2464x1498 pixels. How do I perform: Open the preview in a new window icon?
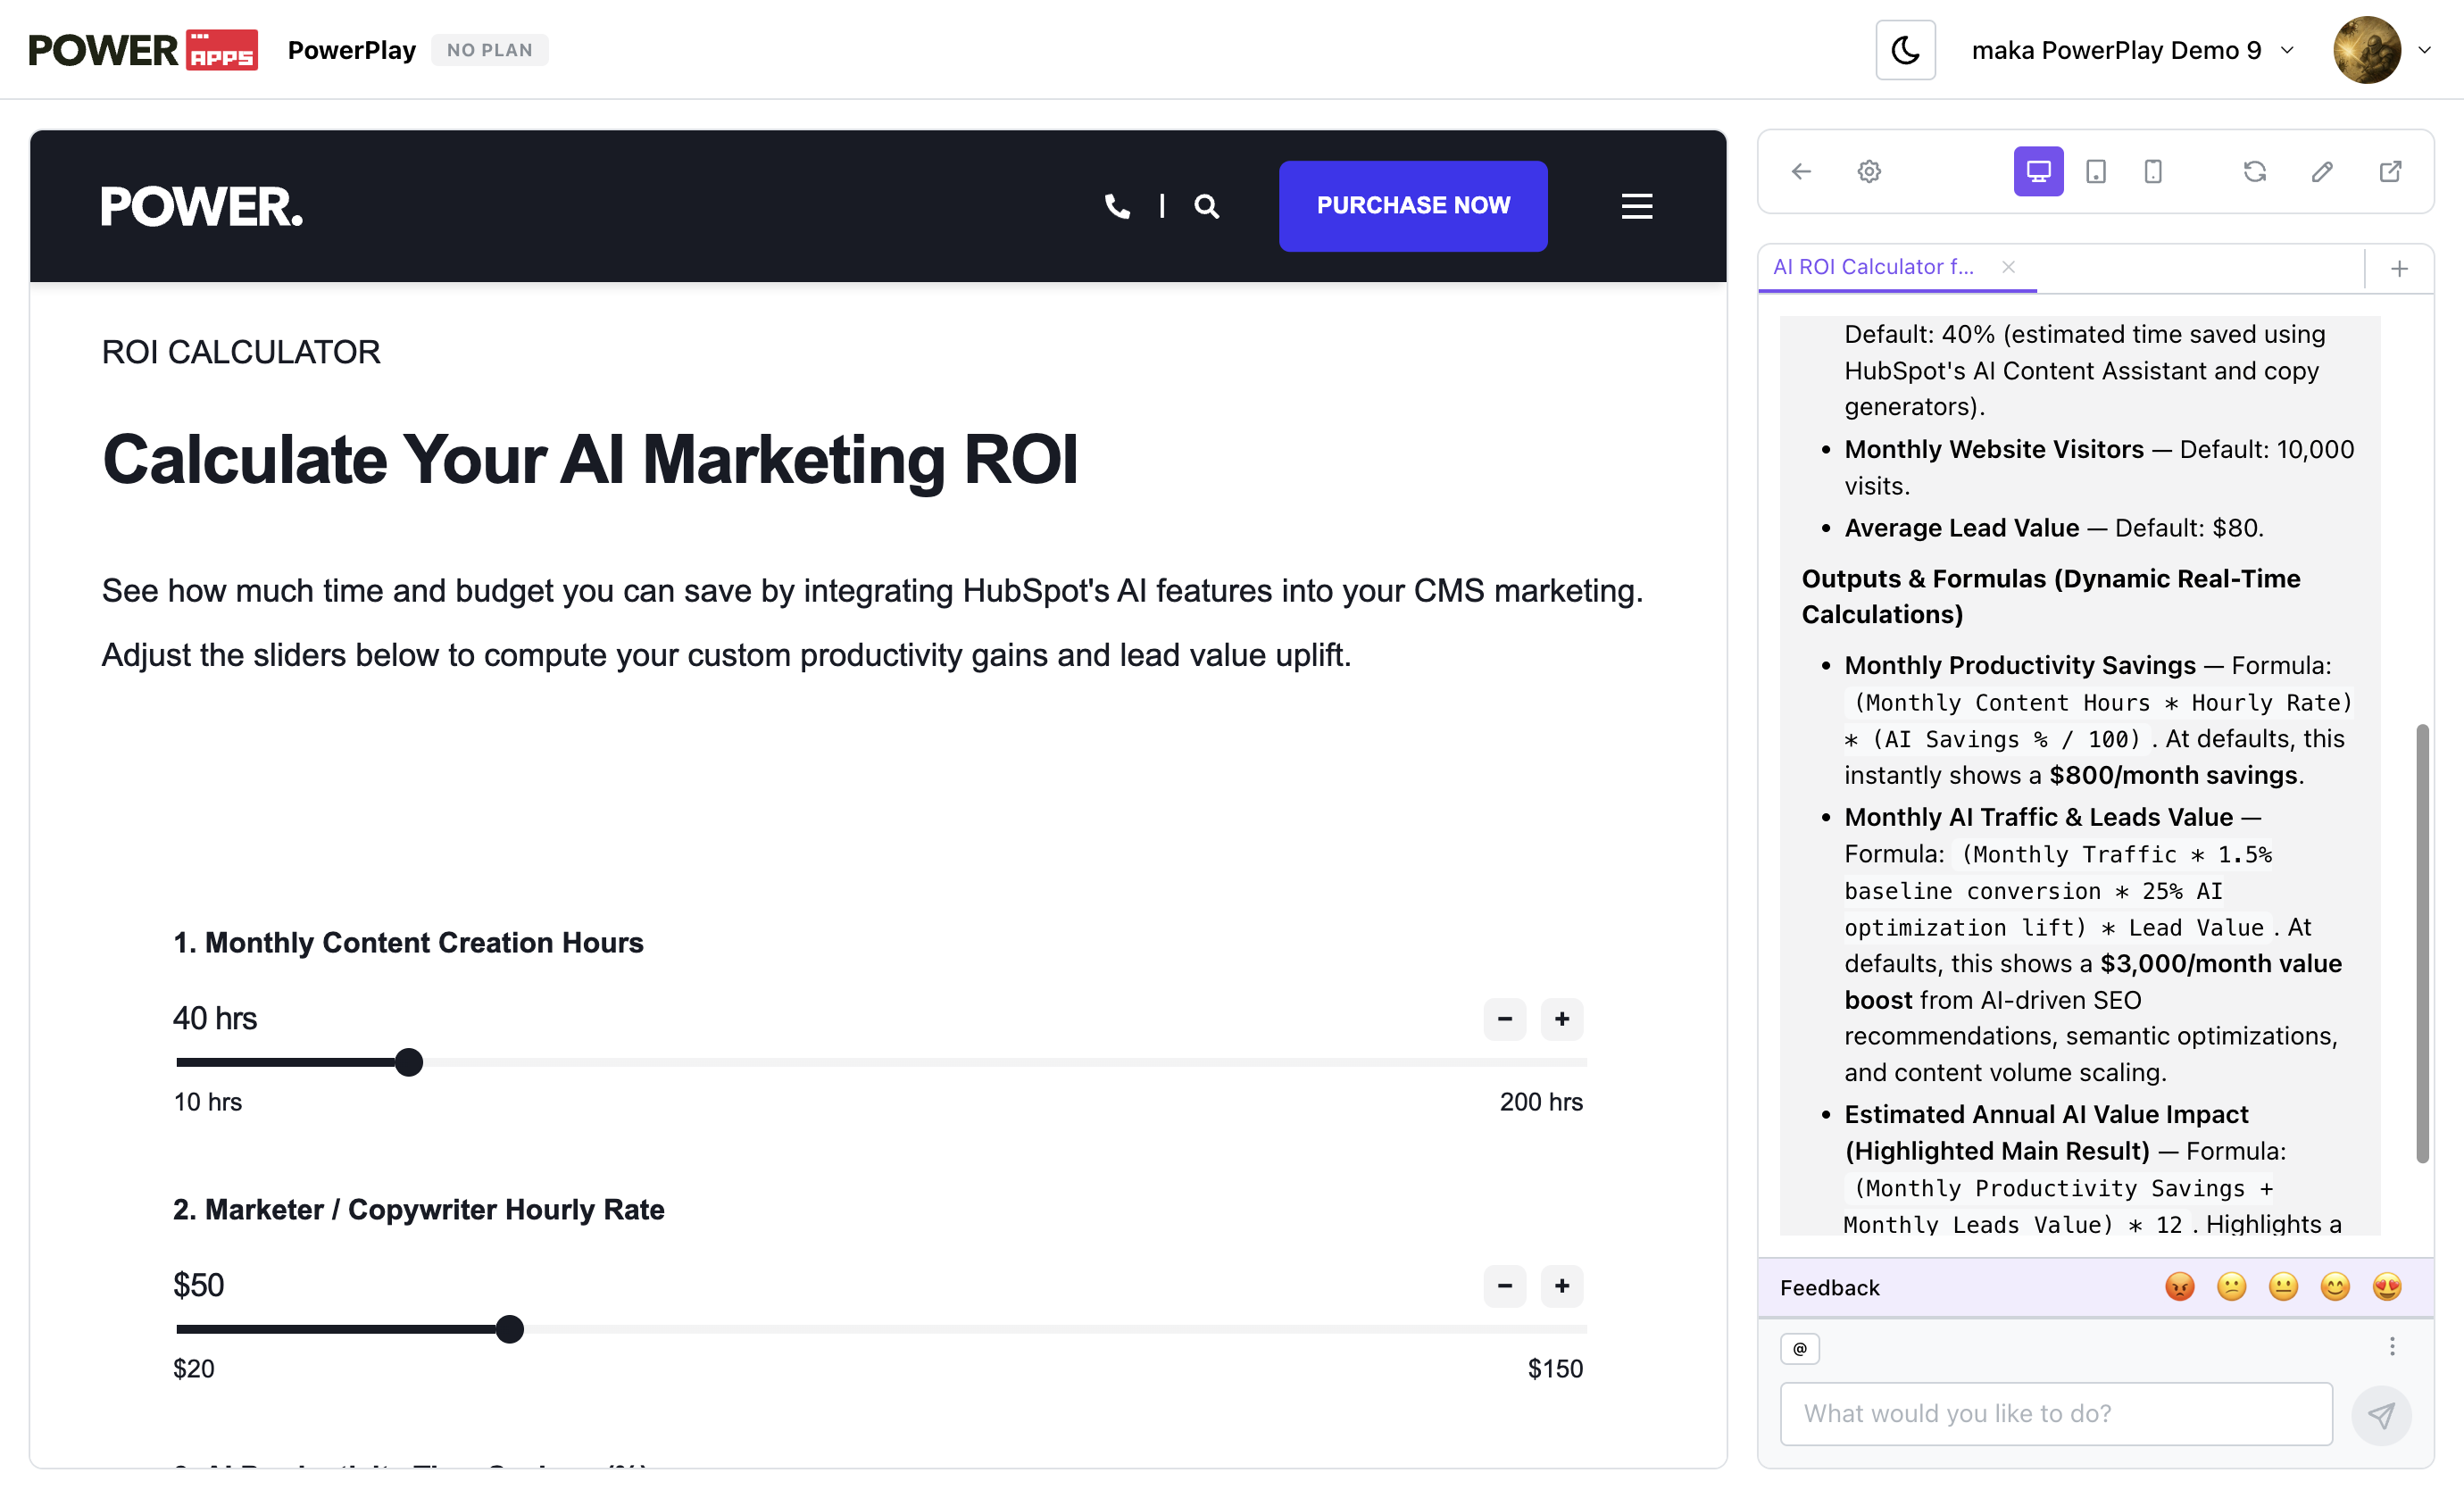point(2390,172)
